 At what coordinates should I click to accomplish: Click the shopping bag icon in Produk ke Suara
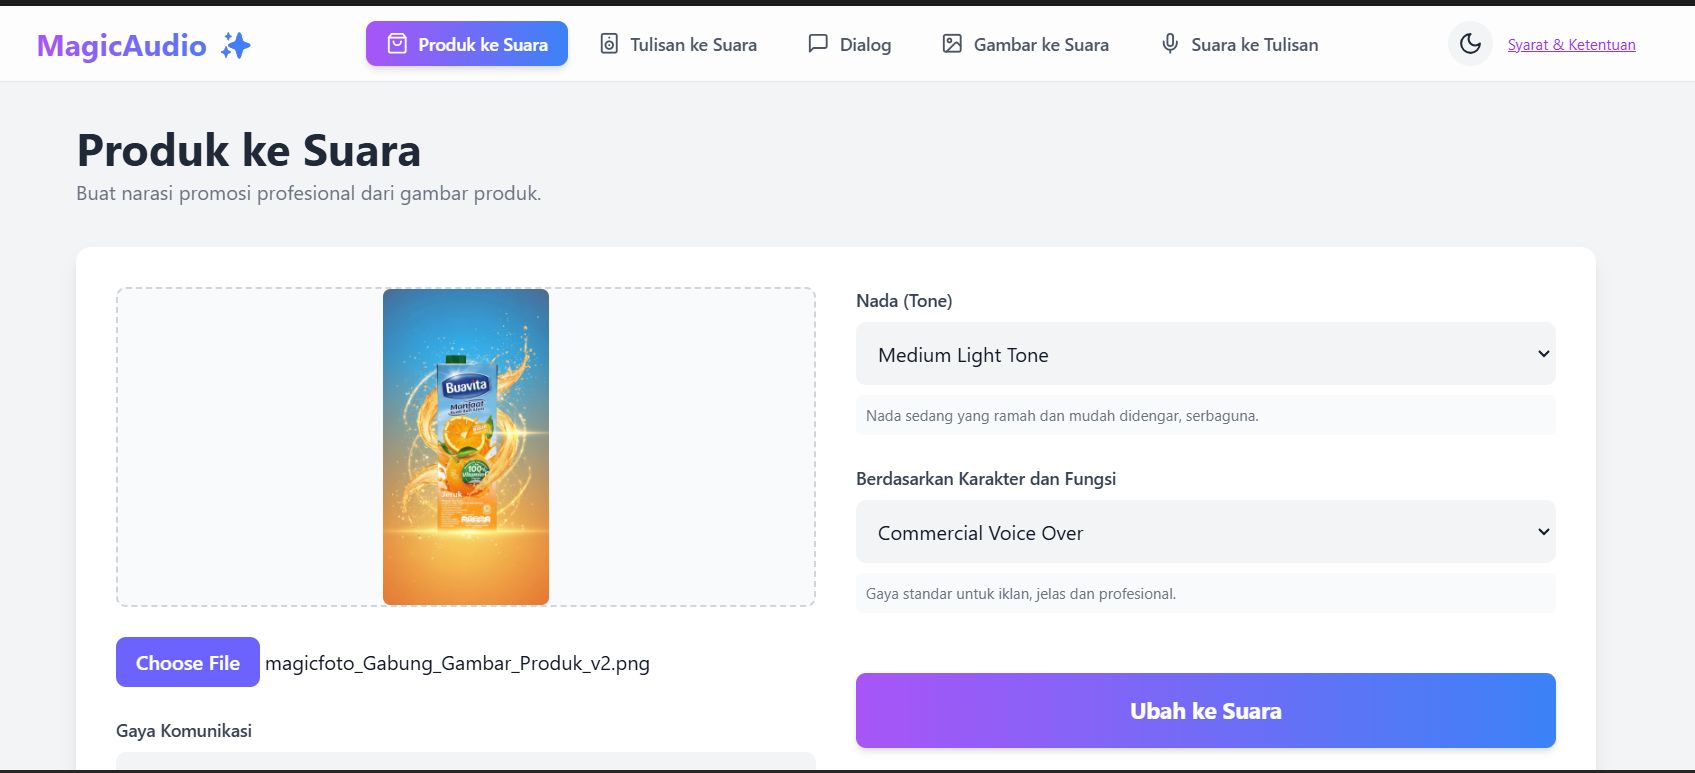point(397,44)
